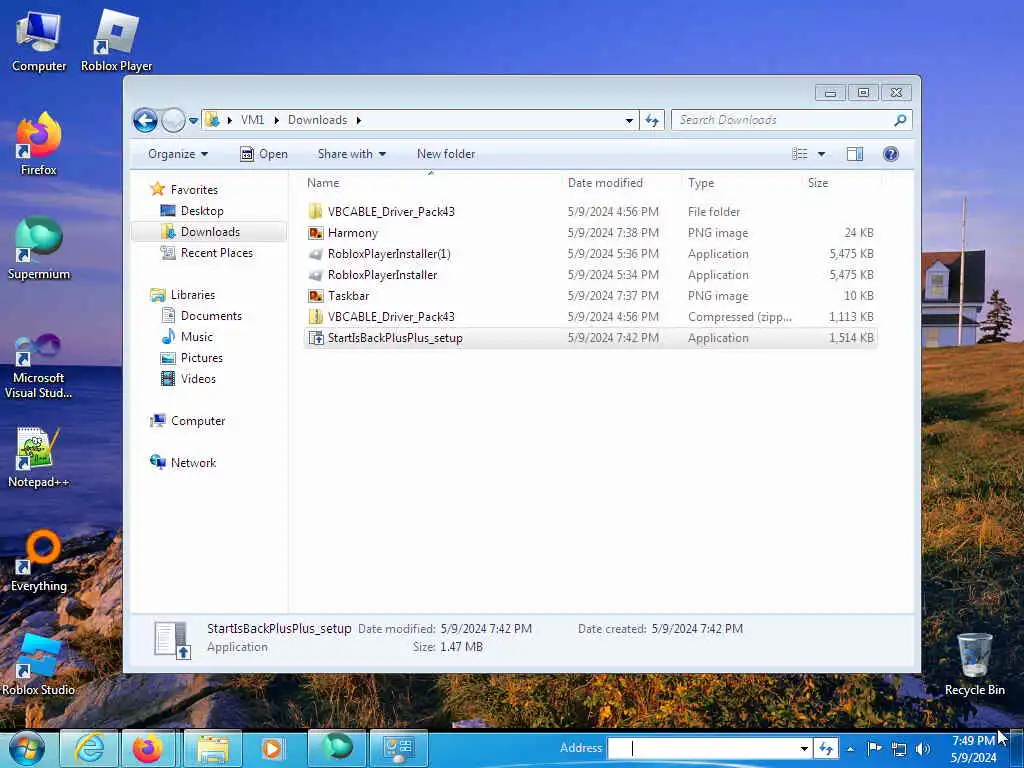Open the recent pages dropdown arrow
Viewport: 1024px width, 768px height.
(x=193, y=121)
